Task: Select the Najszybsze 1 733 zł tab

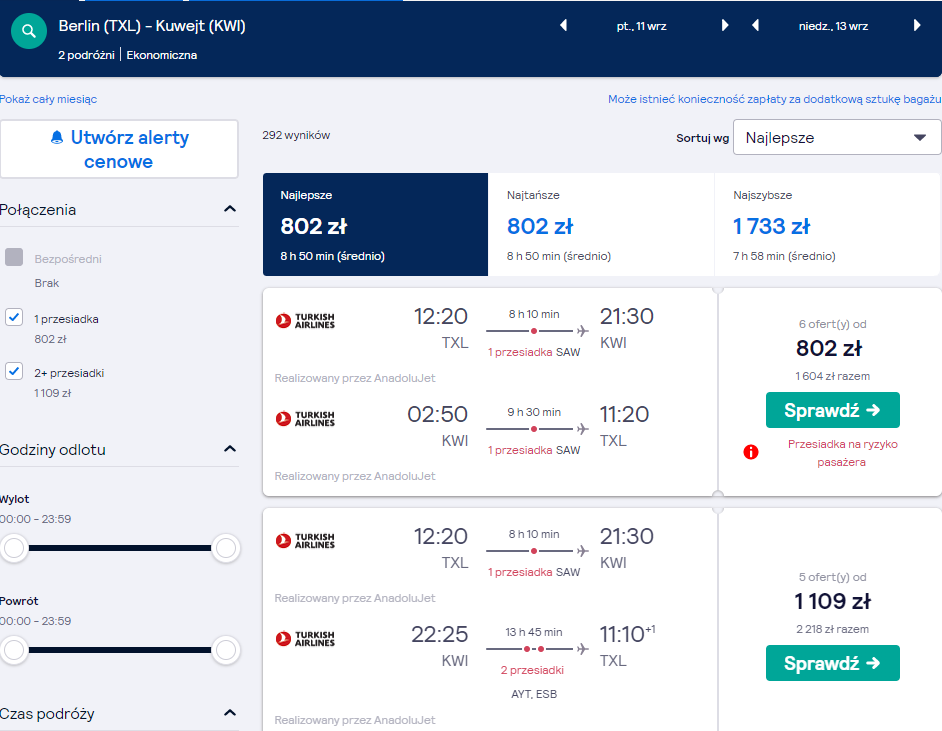Action: click(x=827, y=225)
